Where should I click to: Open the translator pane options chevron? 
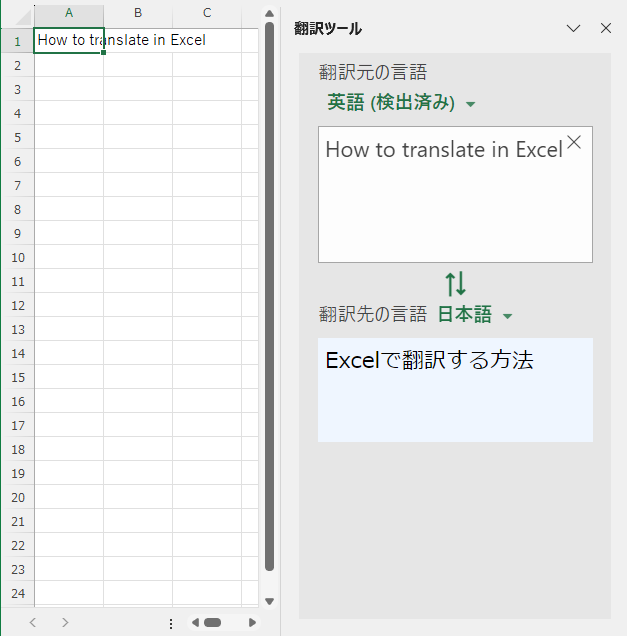tap(573, 28)
